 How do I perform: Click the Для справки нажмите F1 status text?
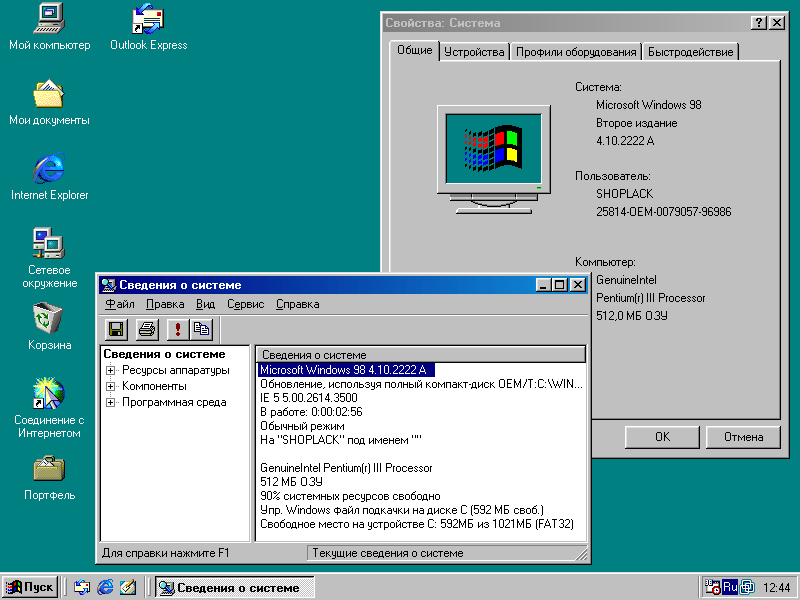coord(165,553)
